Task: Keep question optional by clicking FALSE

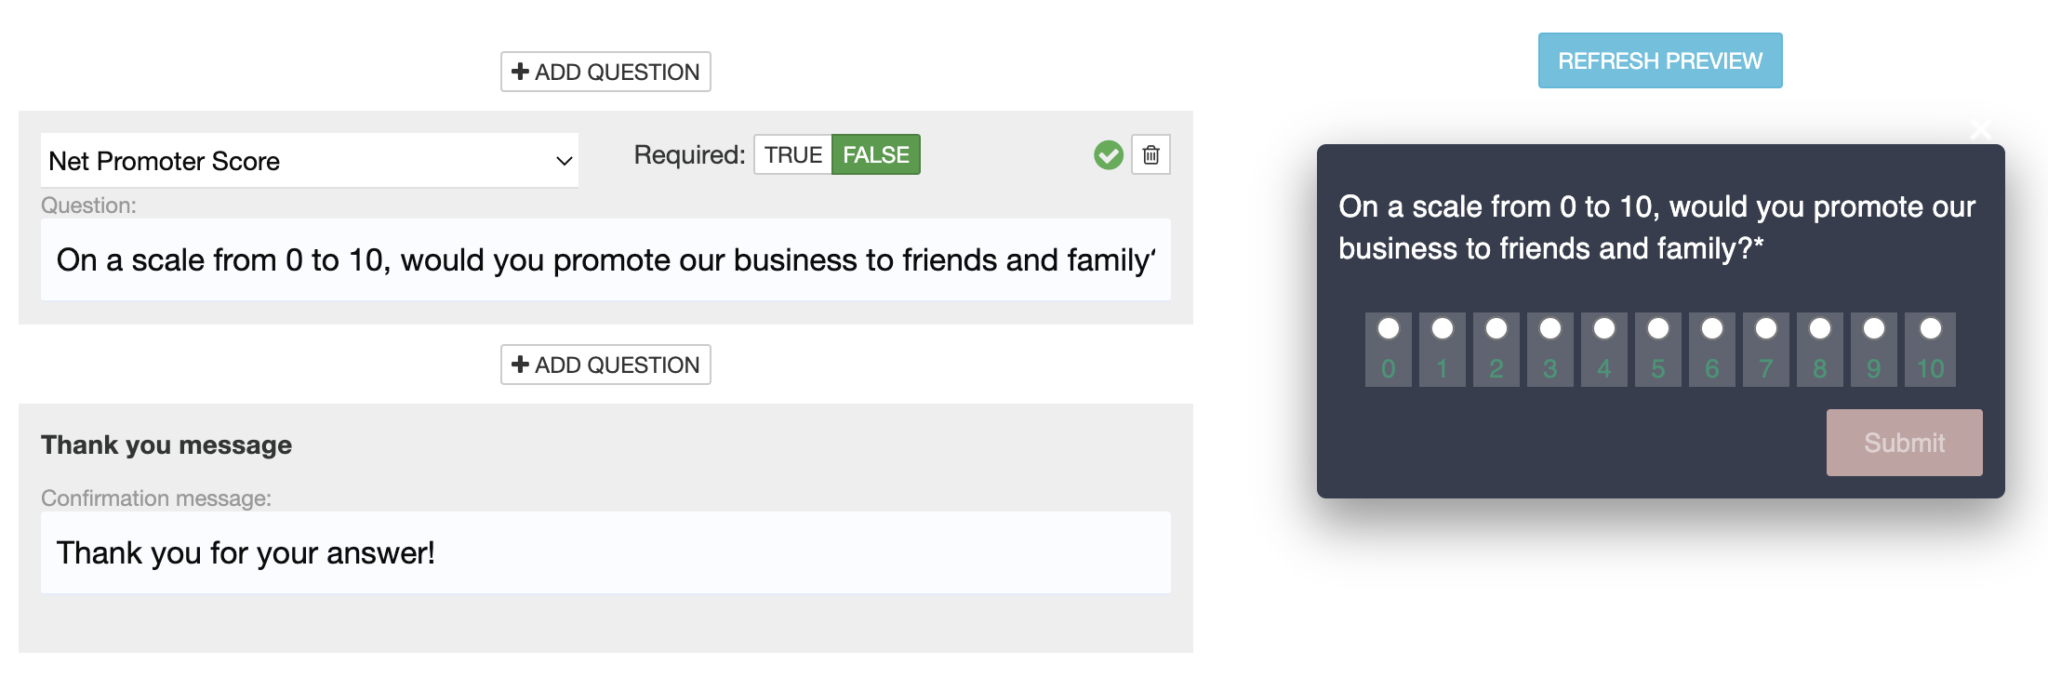Action: point(875,154)
